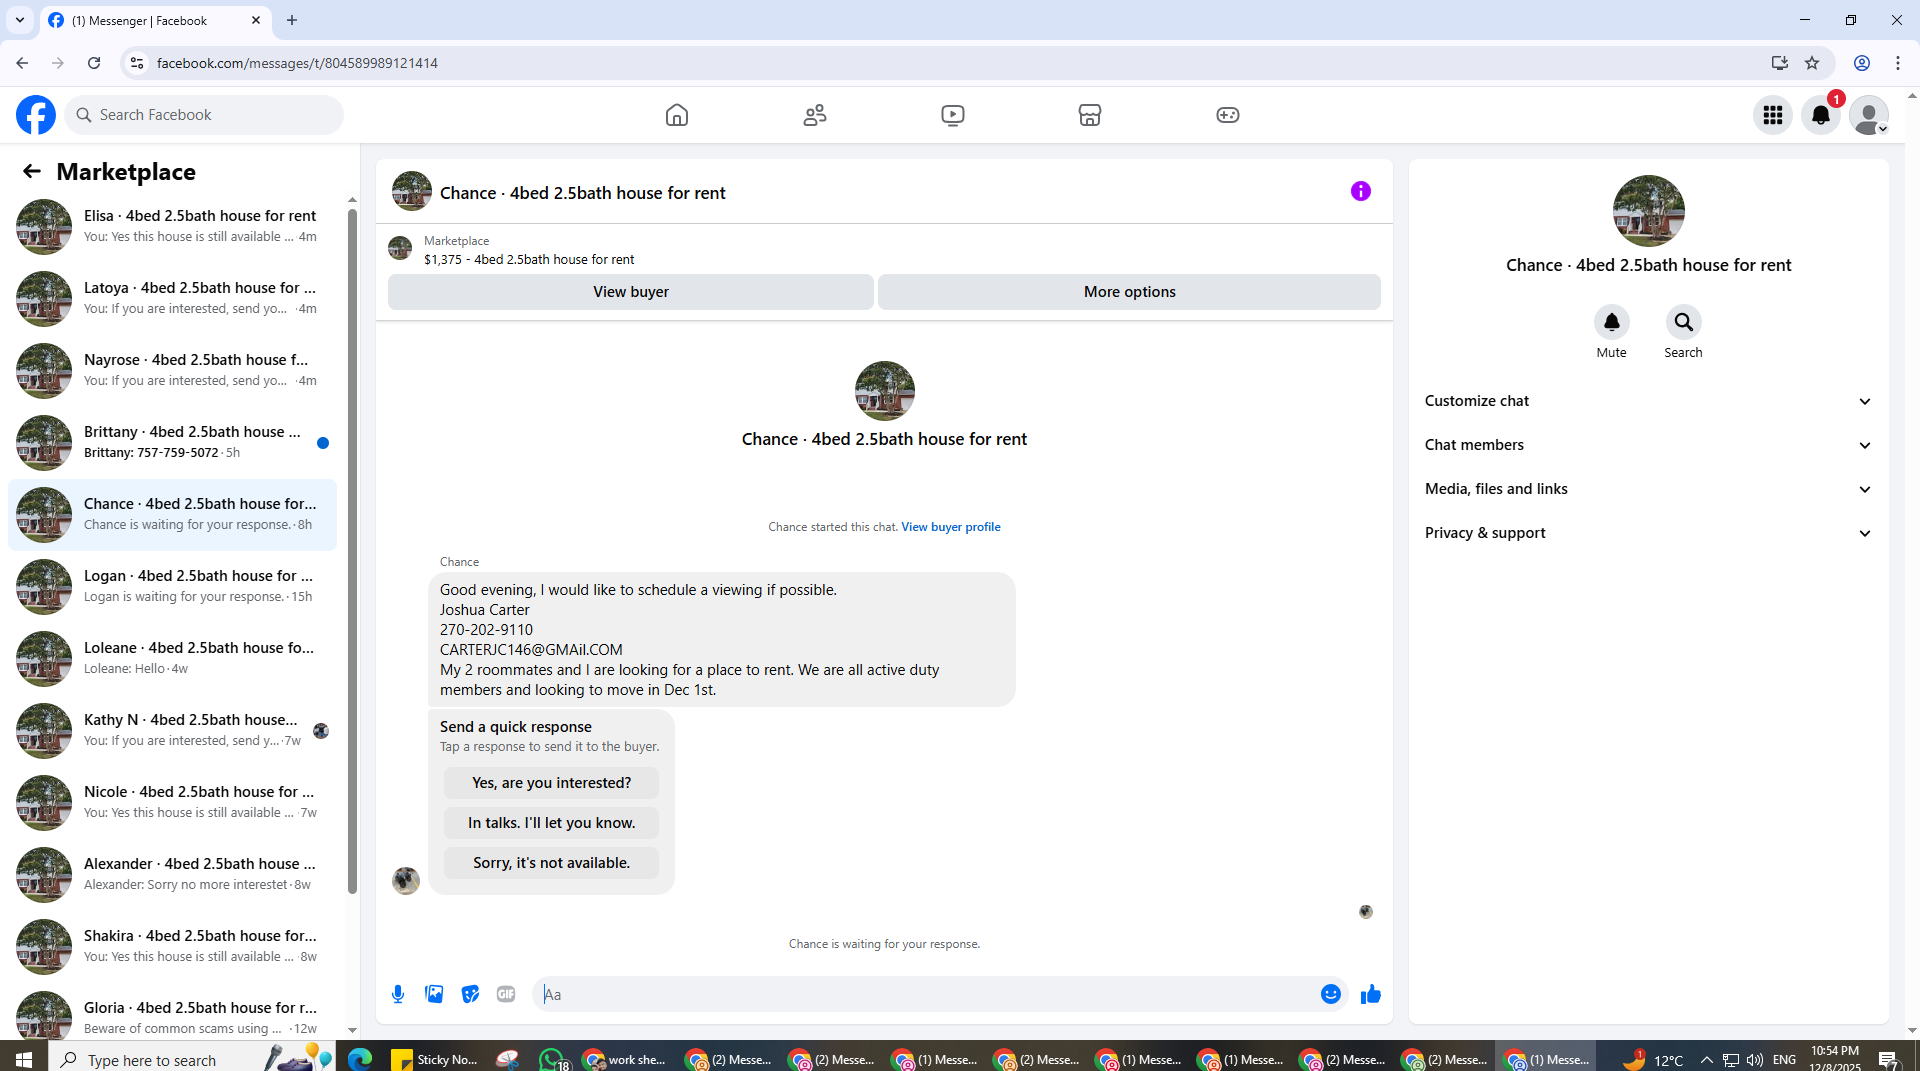Image resolution: width=1920 pixels, height=1071 pixels.
Task: Search in conversation magnifier icon
Action: [x=1683, y=322]
